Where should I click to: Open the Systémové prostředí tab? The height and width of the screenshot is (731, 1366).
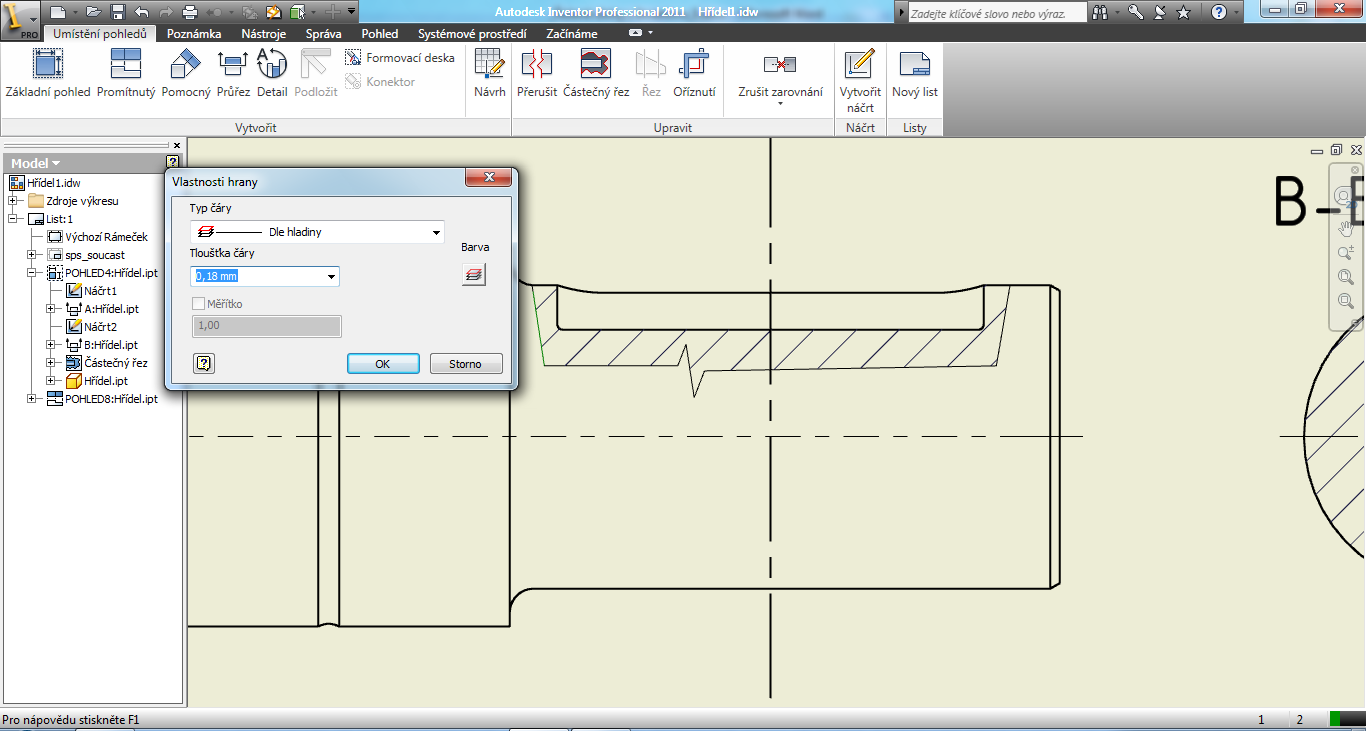(472, 33)
